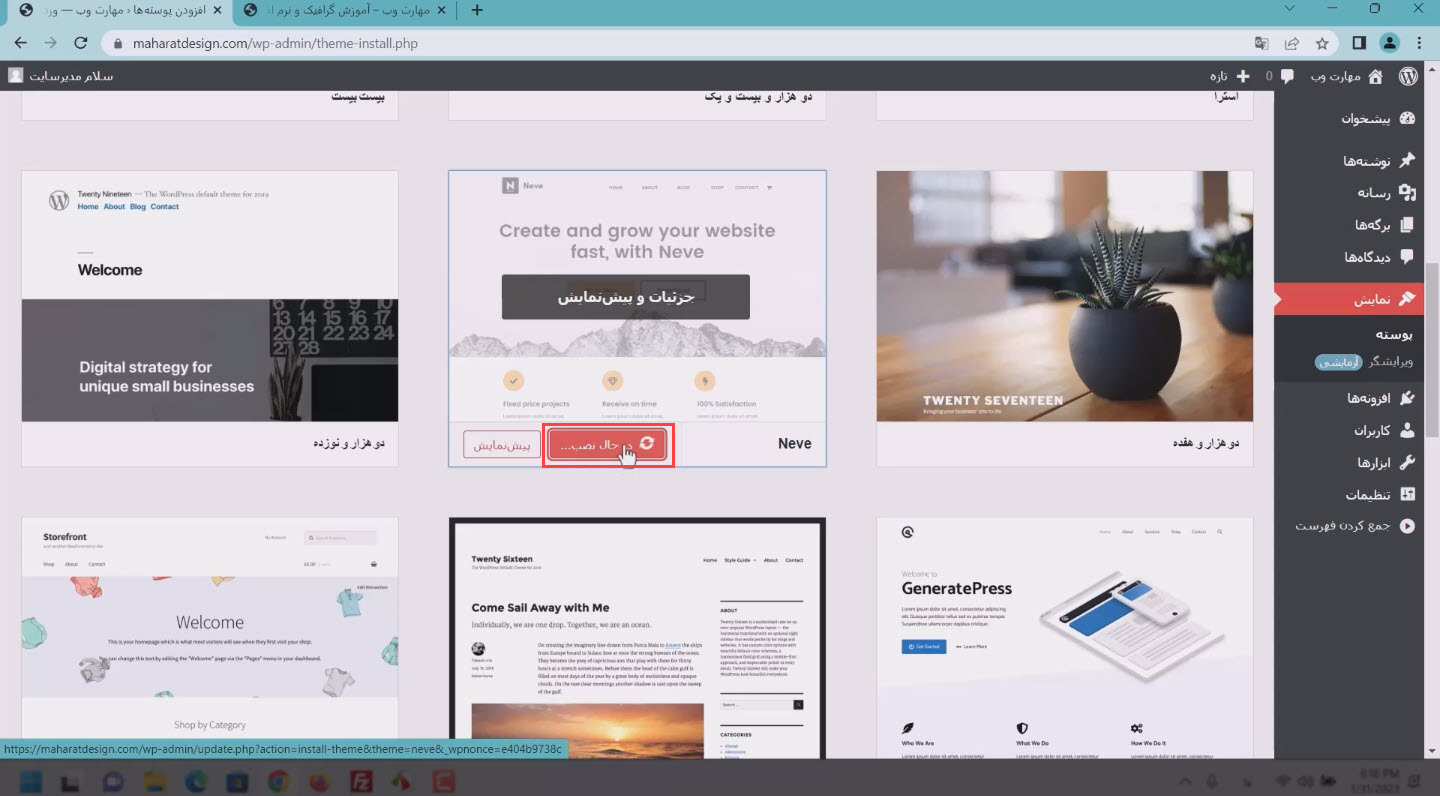Click the جزئیات و پیش‌نمایش overlay on Neve
The image size is (1440, 796).
pyautogui.click(x=626, y=297)
